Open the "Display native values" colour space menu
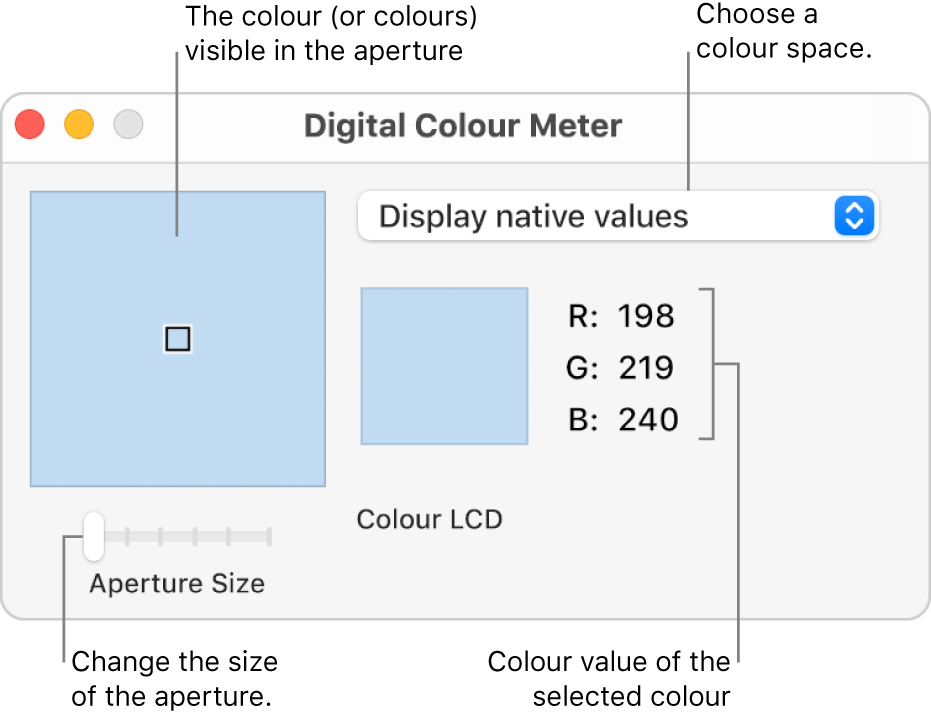 tap(600, 216)
